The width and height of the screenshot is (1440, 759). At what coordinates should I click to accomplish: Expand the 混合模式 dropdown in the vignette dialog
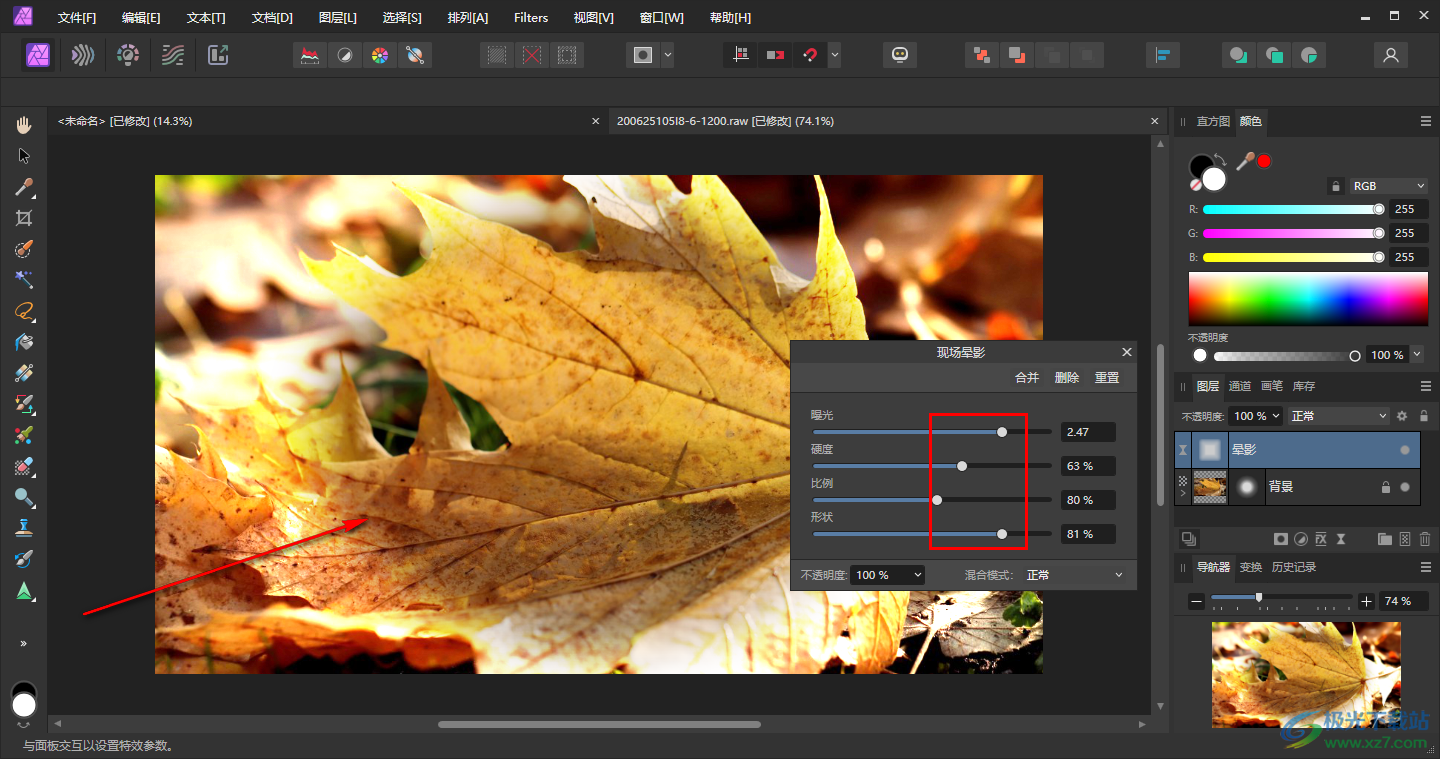tap(1075, 575)
